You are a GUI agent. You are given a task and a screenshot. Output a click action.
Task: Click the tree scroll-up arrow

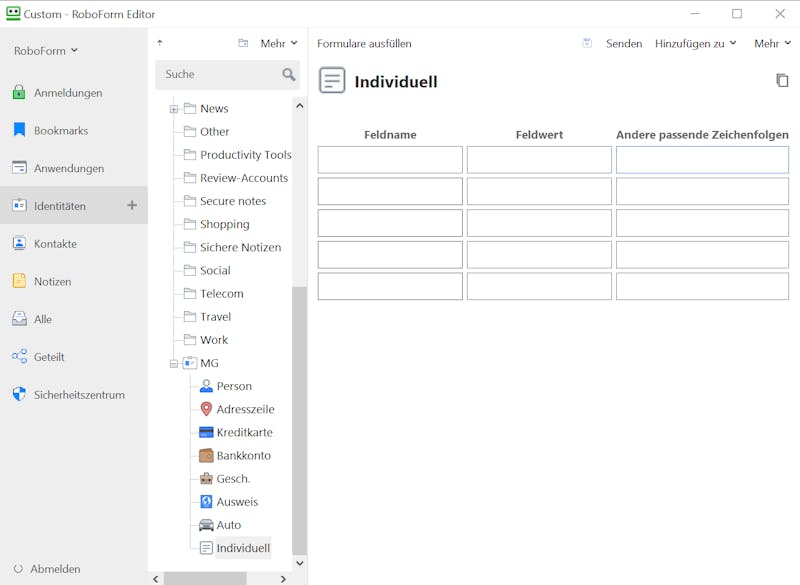300,106
